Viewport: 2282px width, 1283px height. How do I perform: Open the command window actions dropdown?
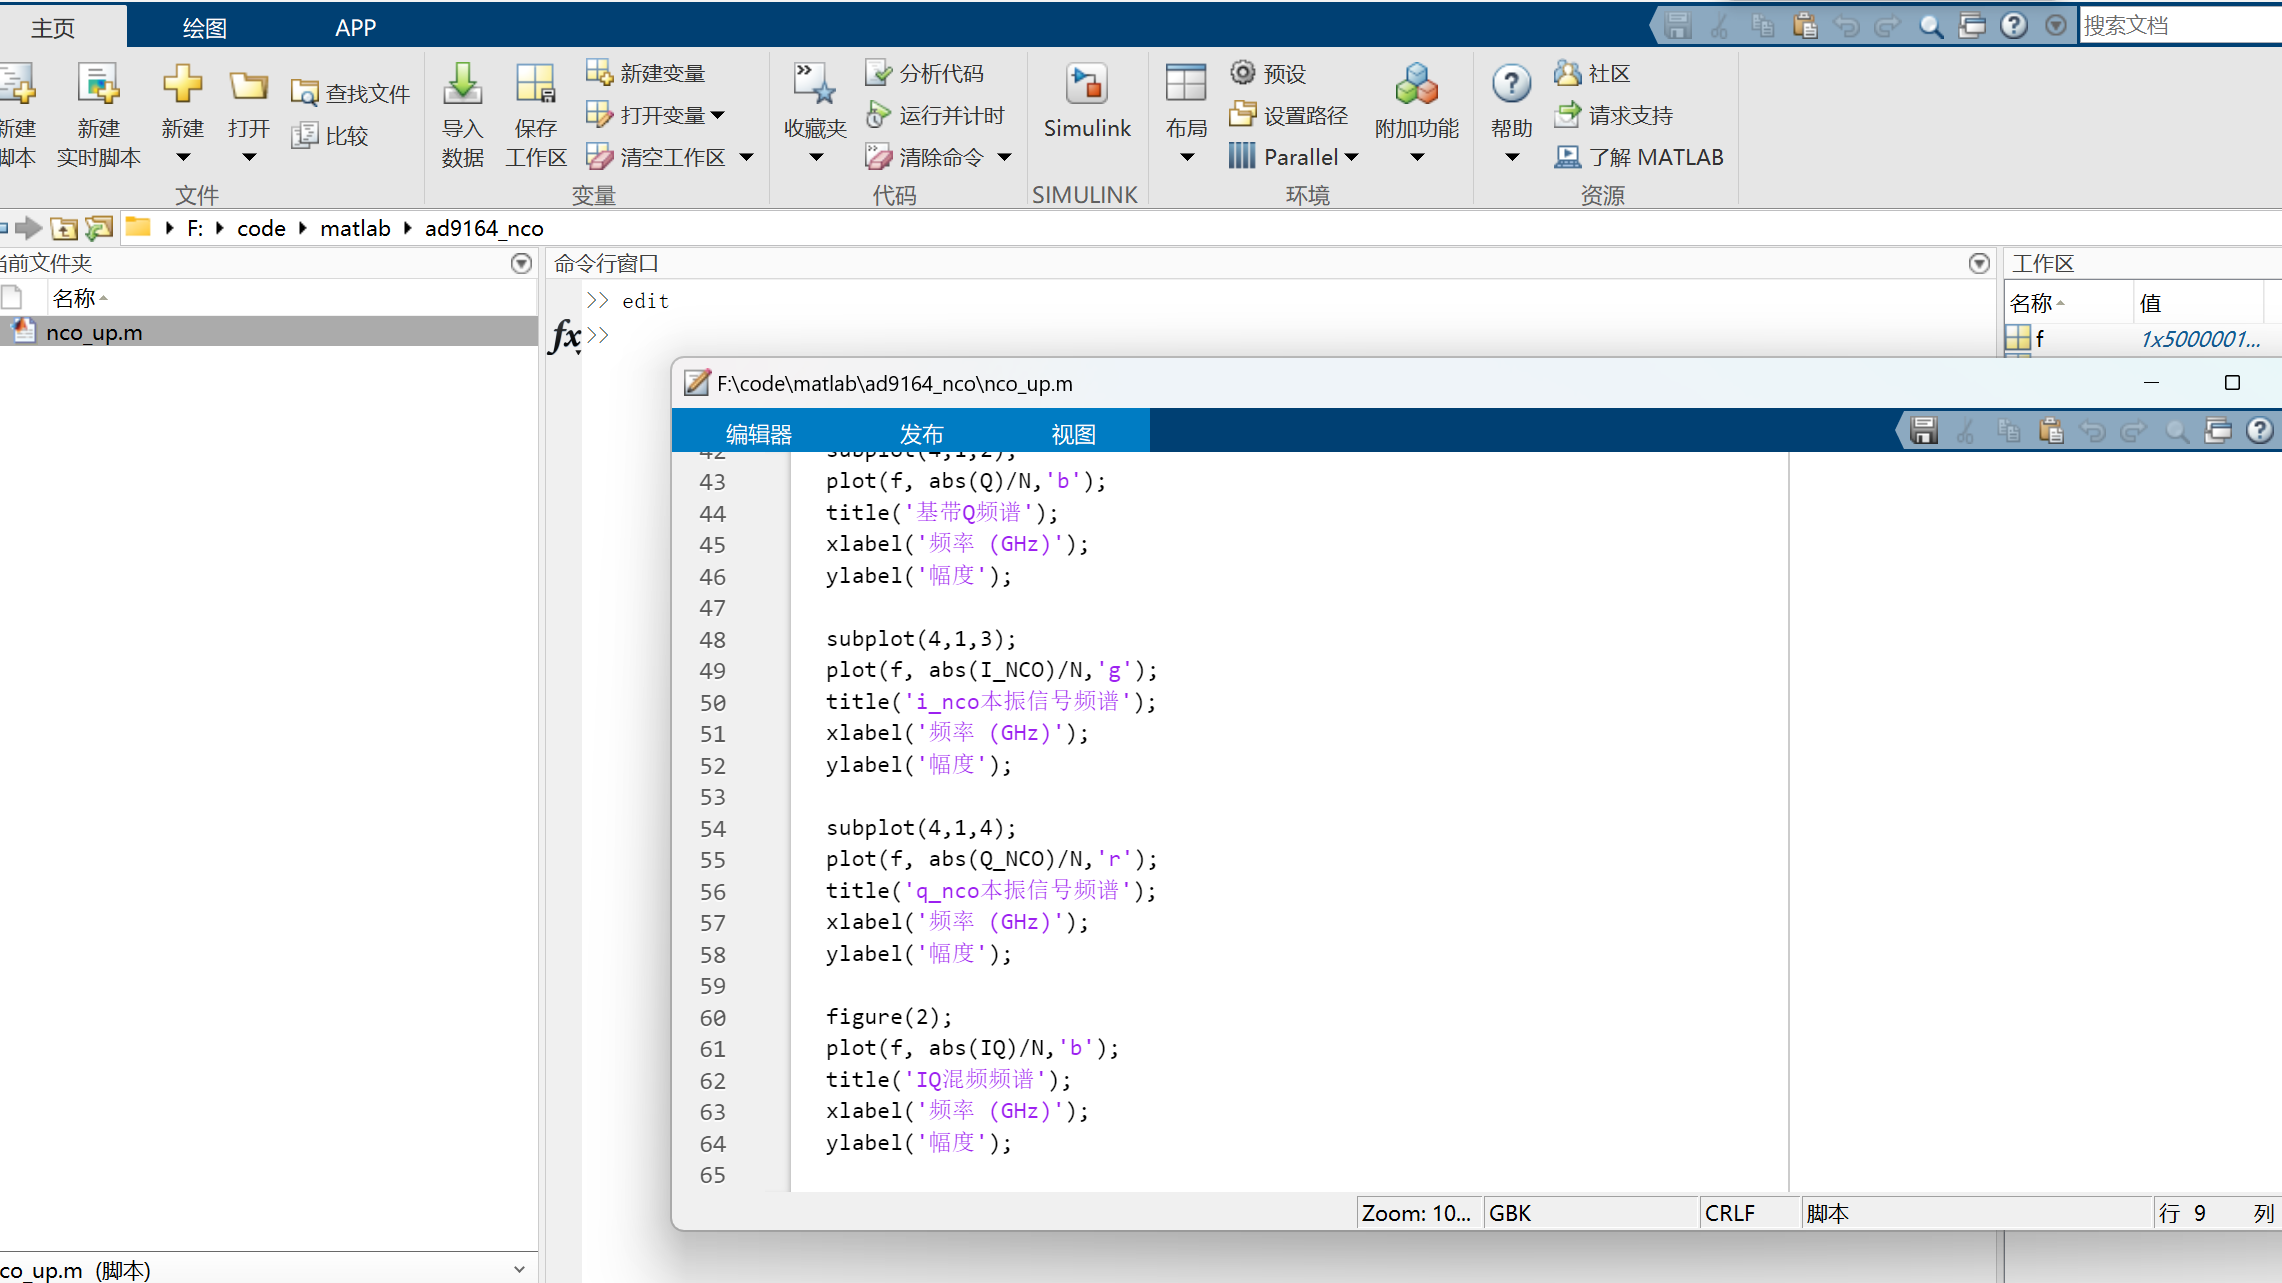click(1978, 264)
